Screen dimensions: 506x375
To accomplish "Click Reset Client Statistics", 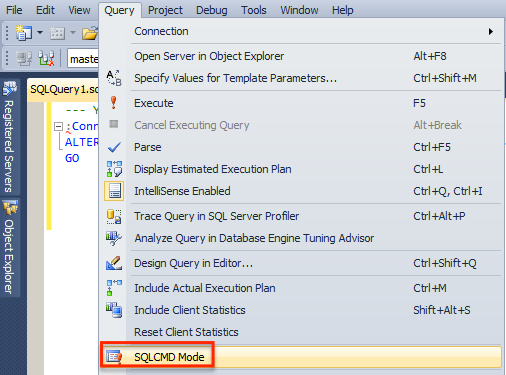I will click(301, 332).
